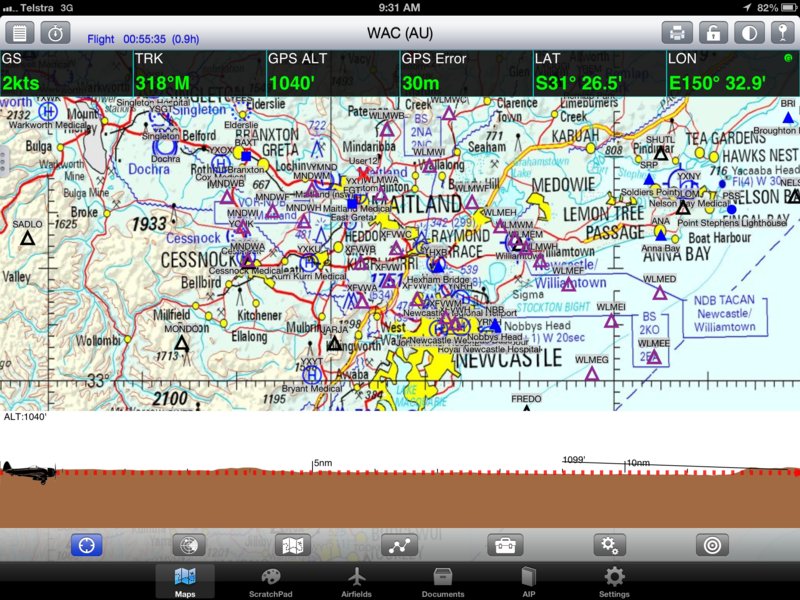The image size is (800, 600).
Task: Open the Settings tab
Action: tap(614, 582)
